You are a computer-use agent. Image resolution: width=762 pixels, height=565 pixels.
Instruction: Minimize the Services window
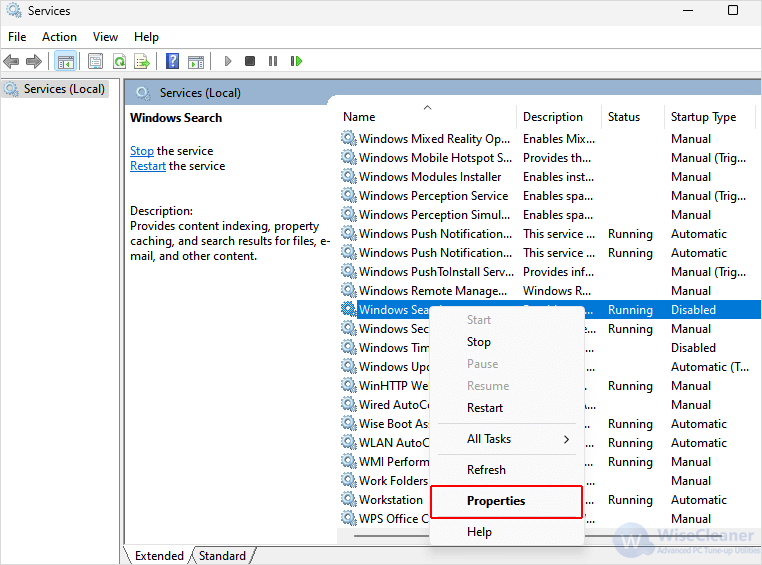click(688, 10)
